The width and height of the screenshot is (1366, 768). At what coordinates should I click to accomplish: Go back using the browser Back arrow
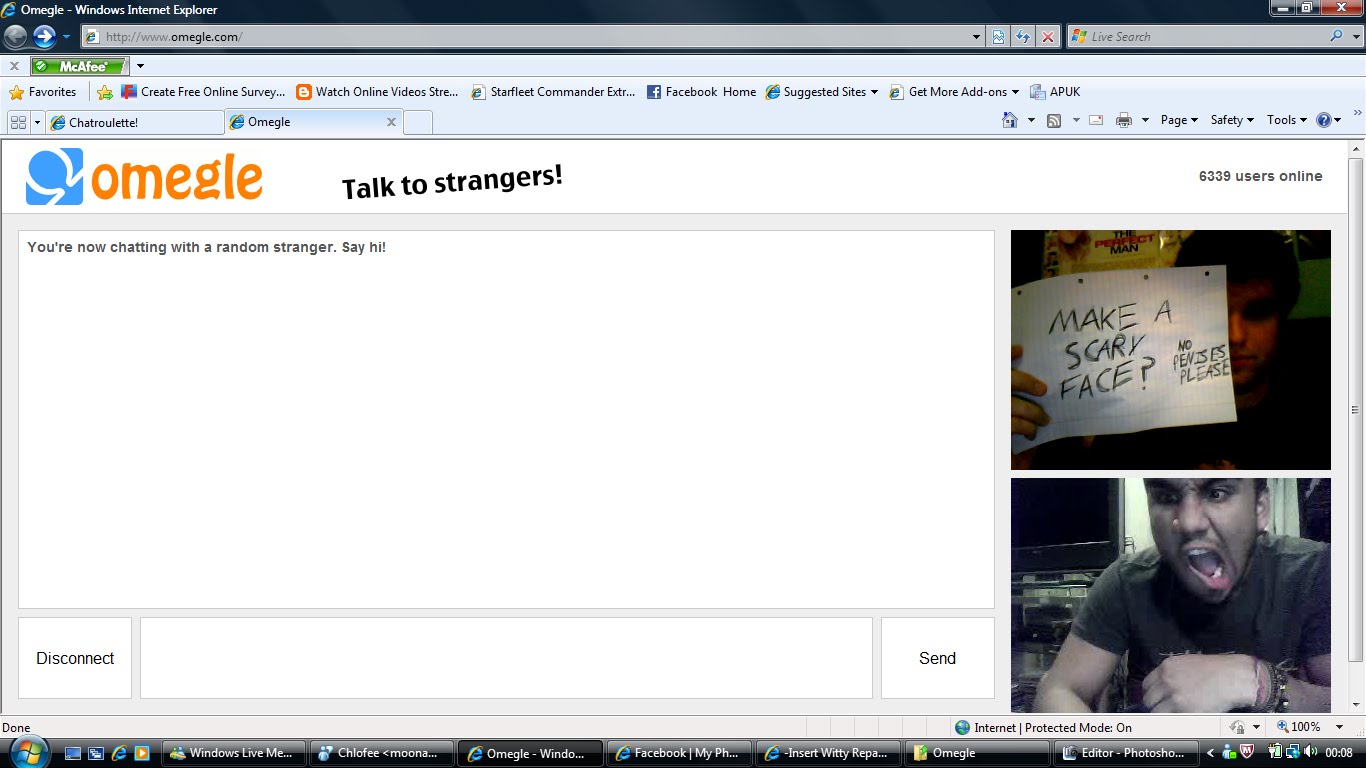(x=15, y=37)
